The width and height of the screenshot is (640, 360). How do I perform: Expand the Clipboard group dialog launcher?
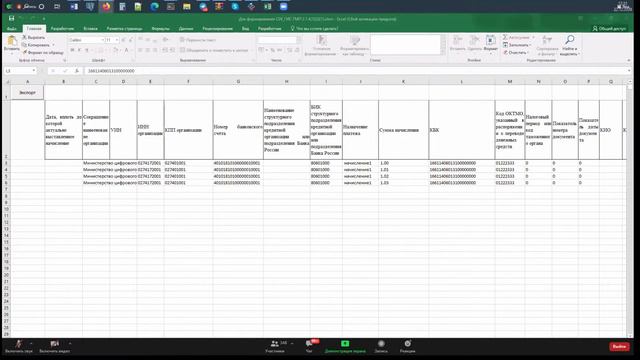click(64, 60)
